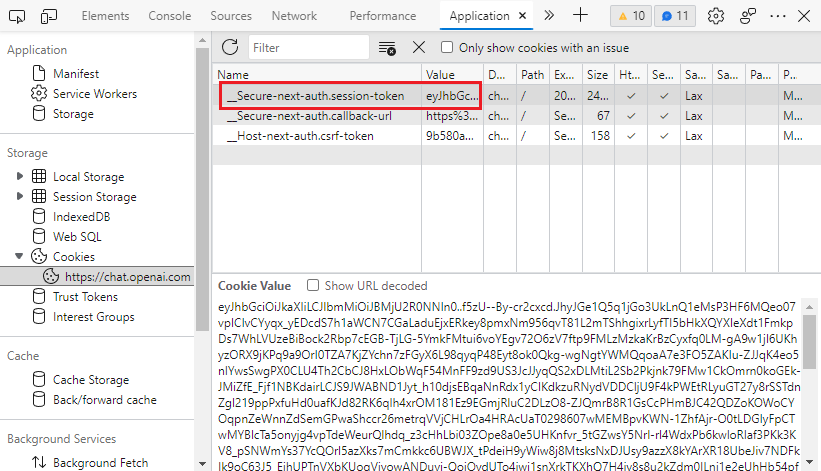821x471 pixels.
Task: Expand the Local Storage tree node
Action: coord(19,177)
